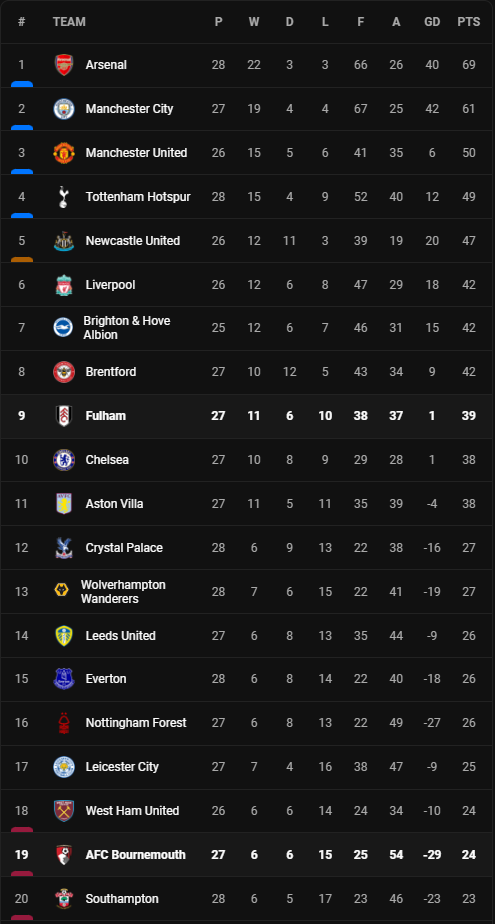Viewport: 495px width, 924px height.
Task: Click the Manchester City club crest
Action: (64, 109)
